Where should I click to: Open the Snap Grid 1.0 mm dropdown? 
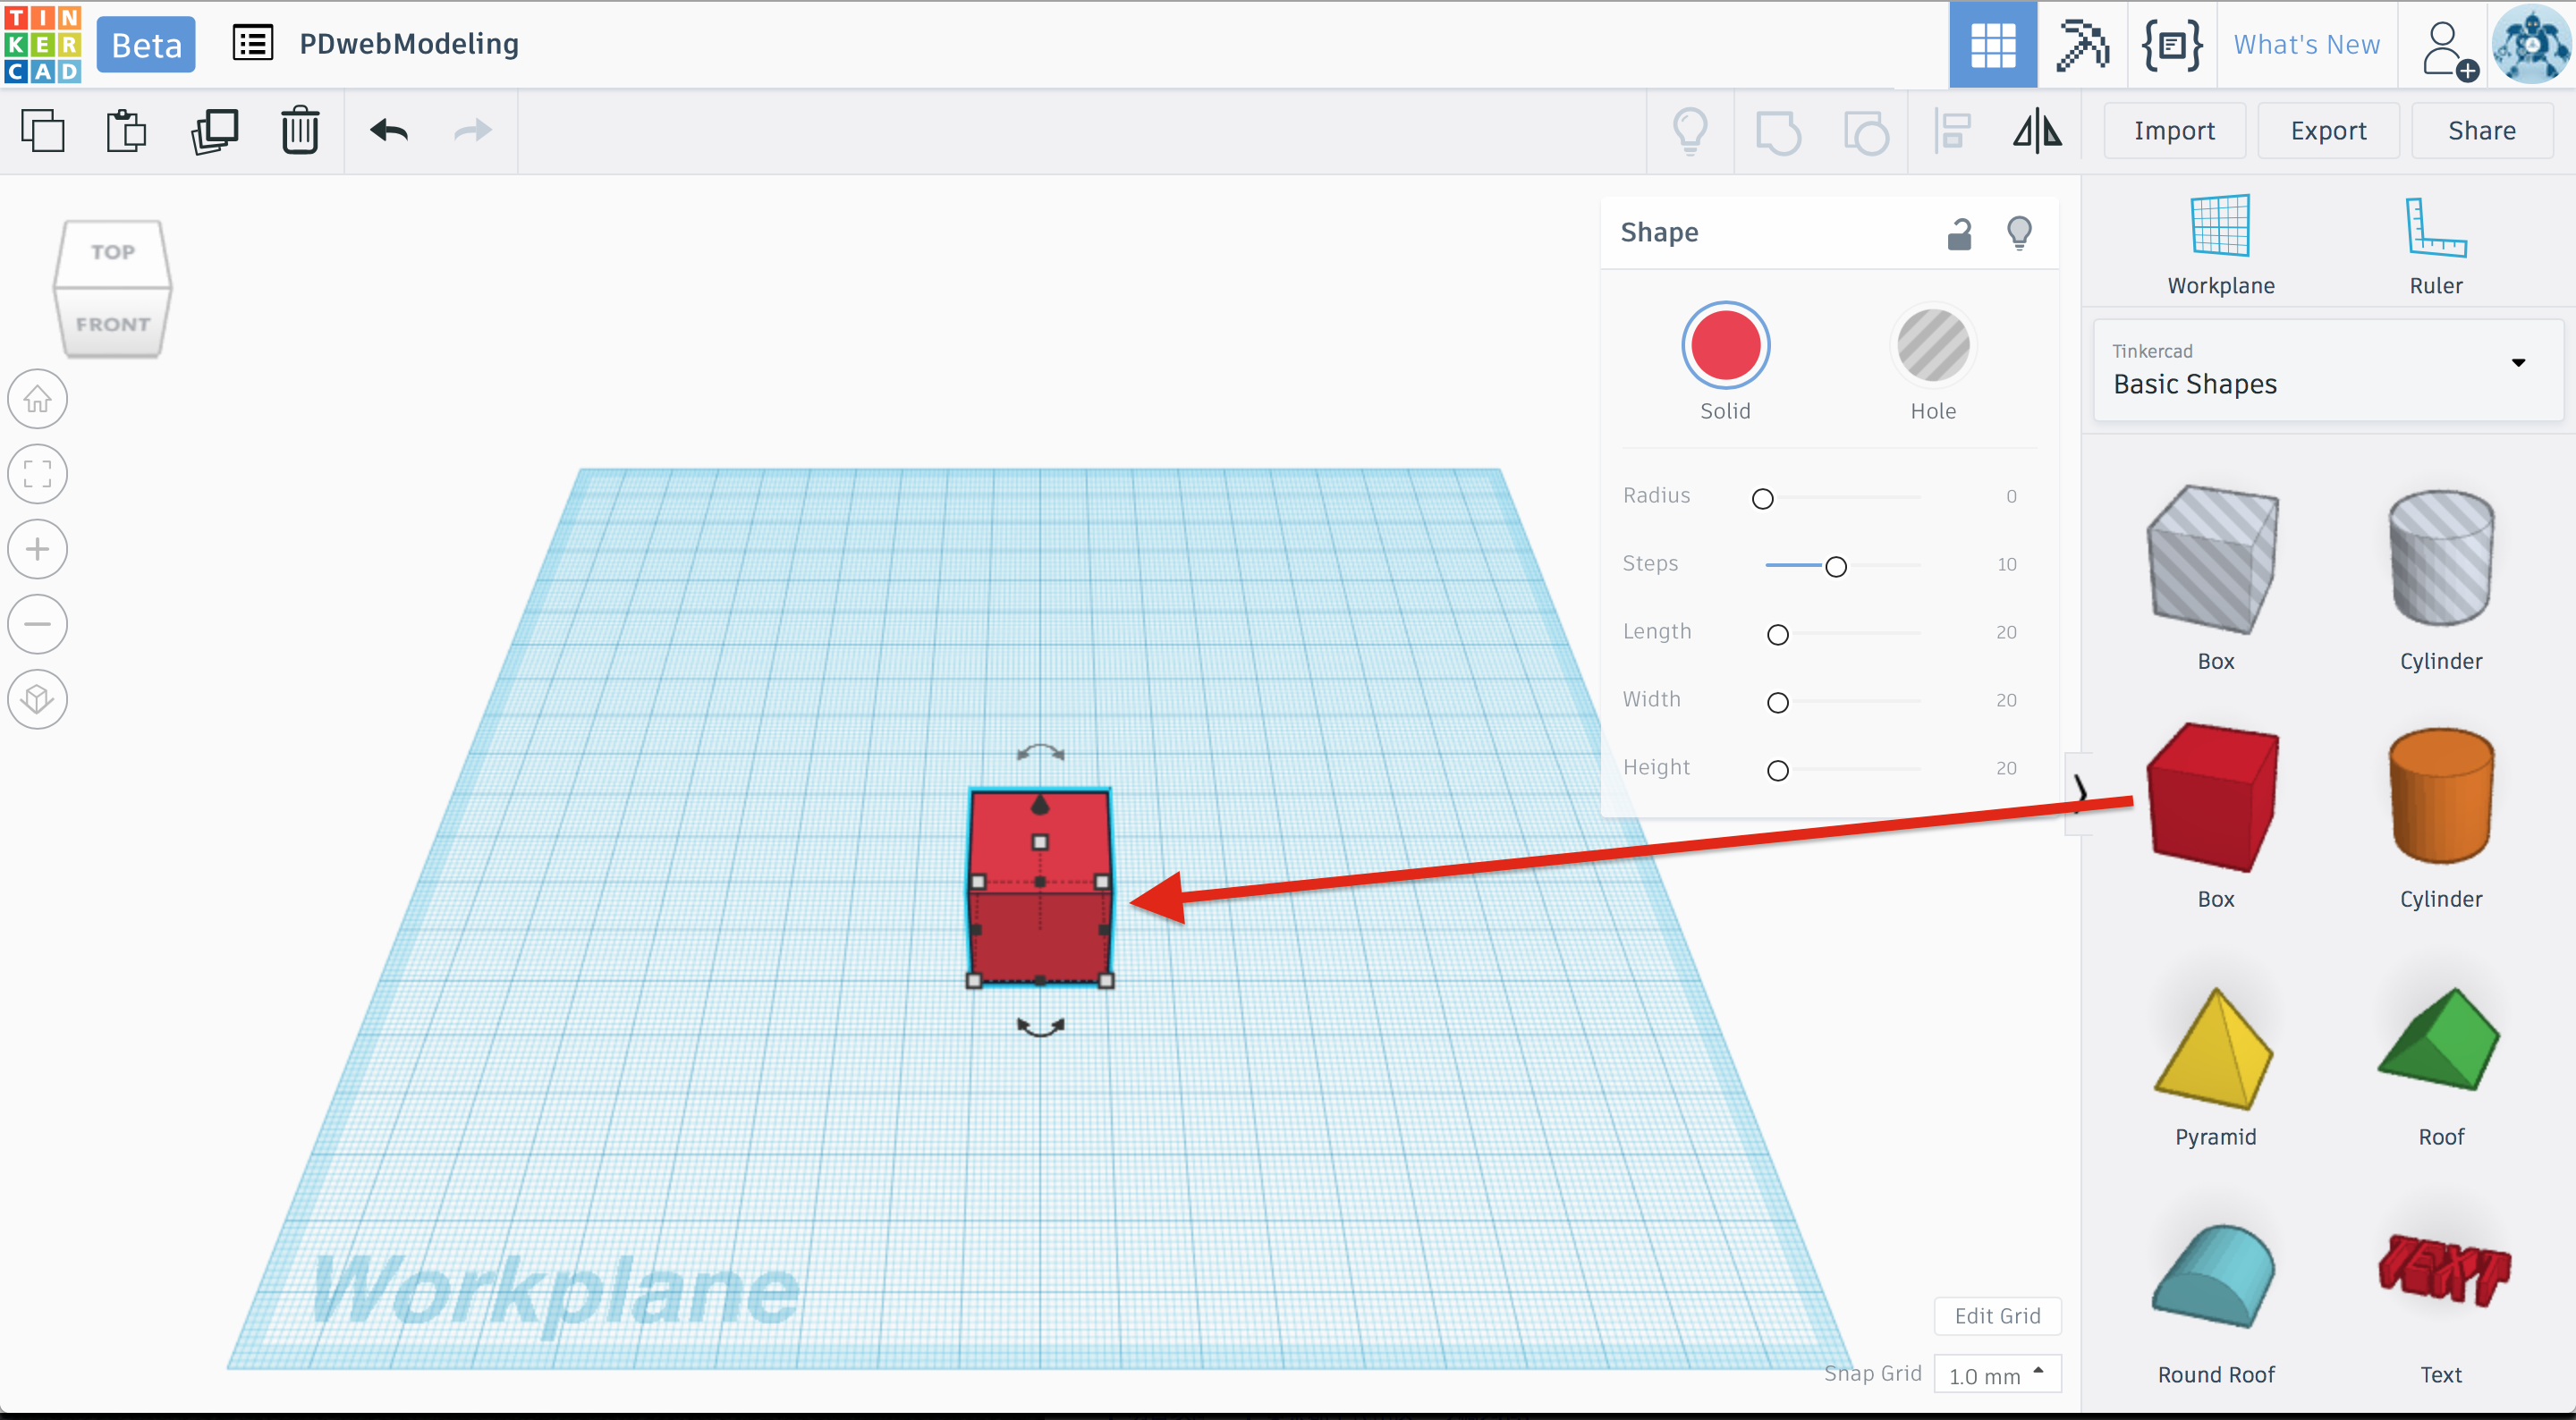pyautogui.click(x=1996, y=1375)
